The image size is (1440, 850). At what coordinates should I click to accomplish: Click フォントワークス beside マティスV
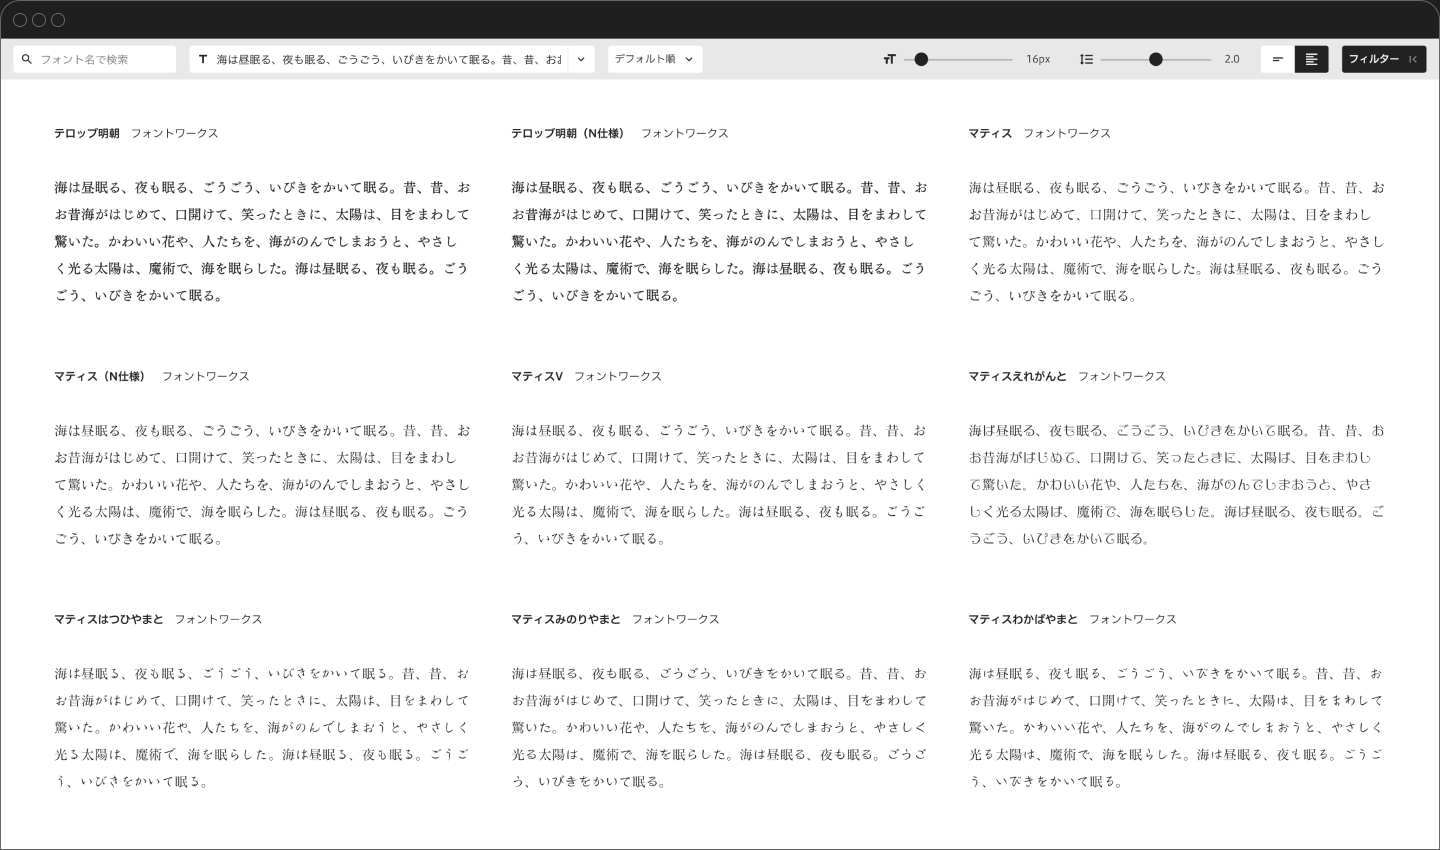click(618, 376)
